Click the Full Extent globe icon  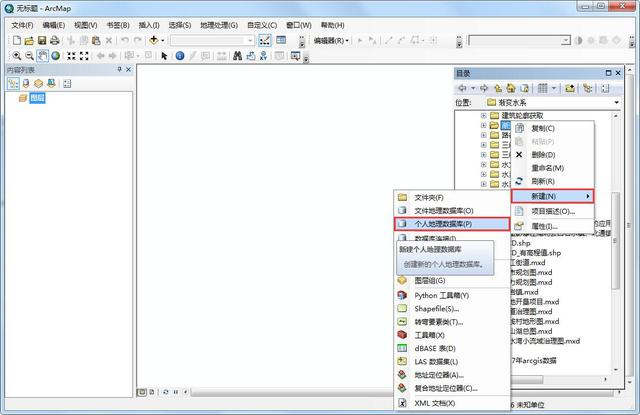click(x=56, y=56)
